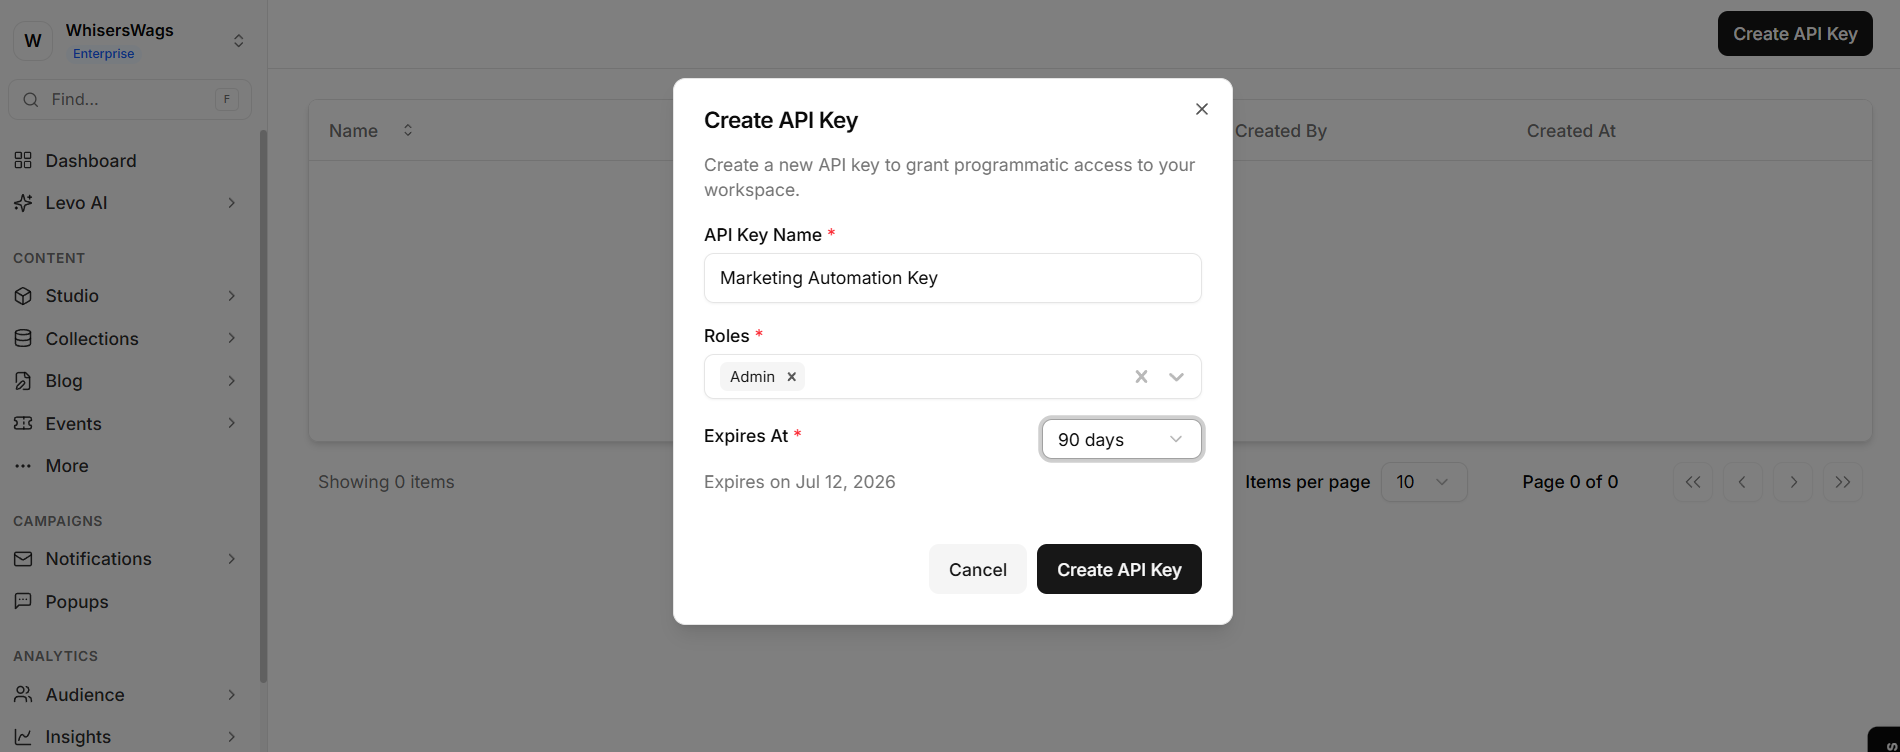Remove the Admin role tag
The image size is (1900, 752).
[791, 377]
